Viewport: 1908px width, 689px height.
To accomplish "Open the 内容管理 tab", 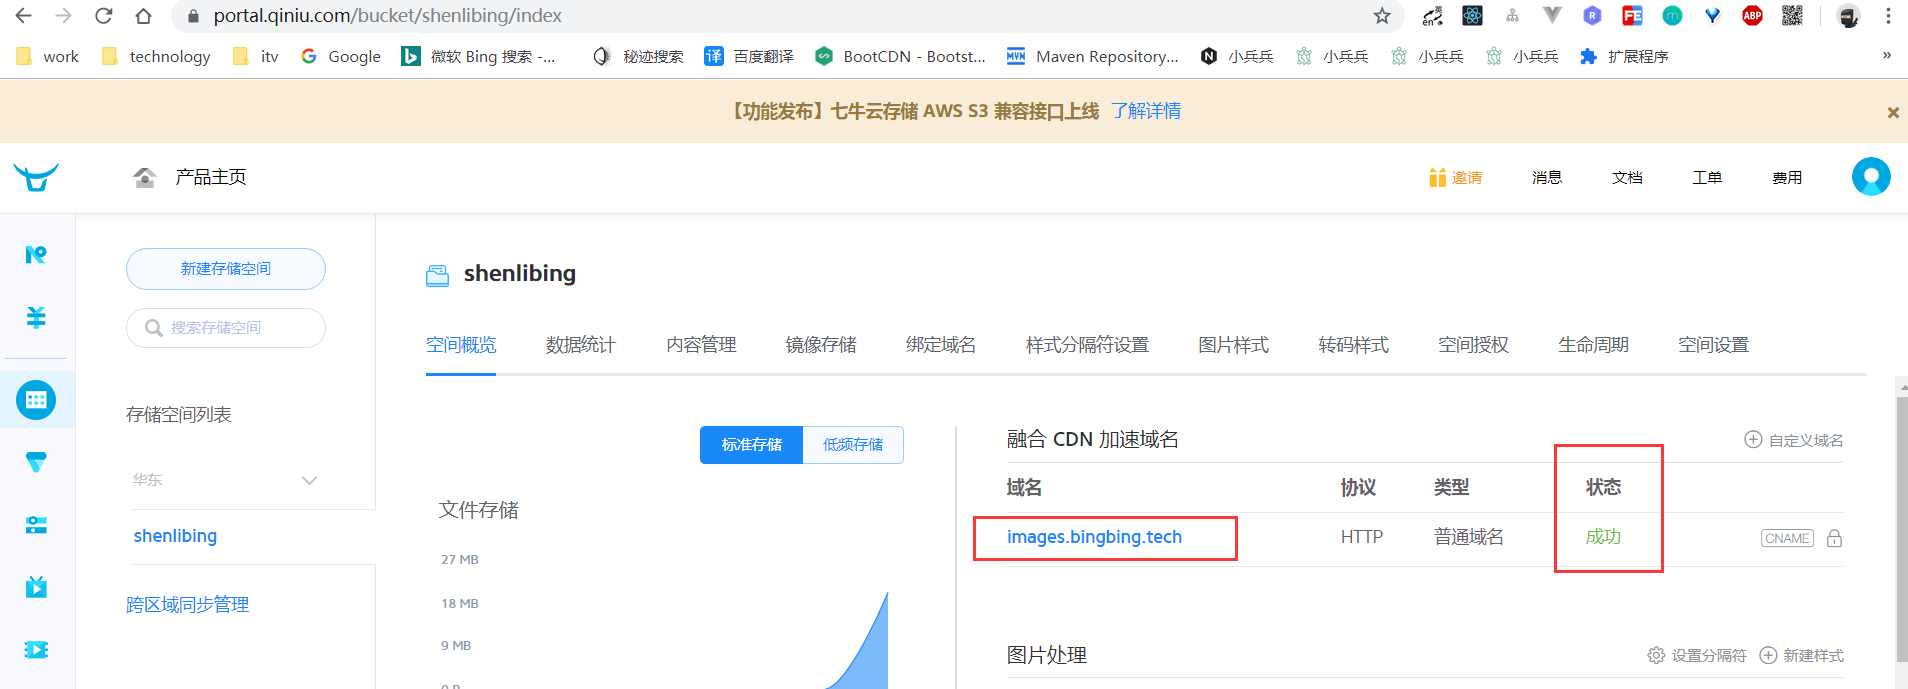I will [701, 345].
